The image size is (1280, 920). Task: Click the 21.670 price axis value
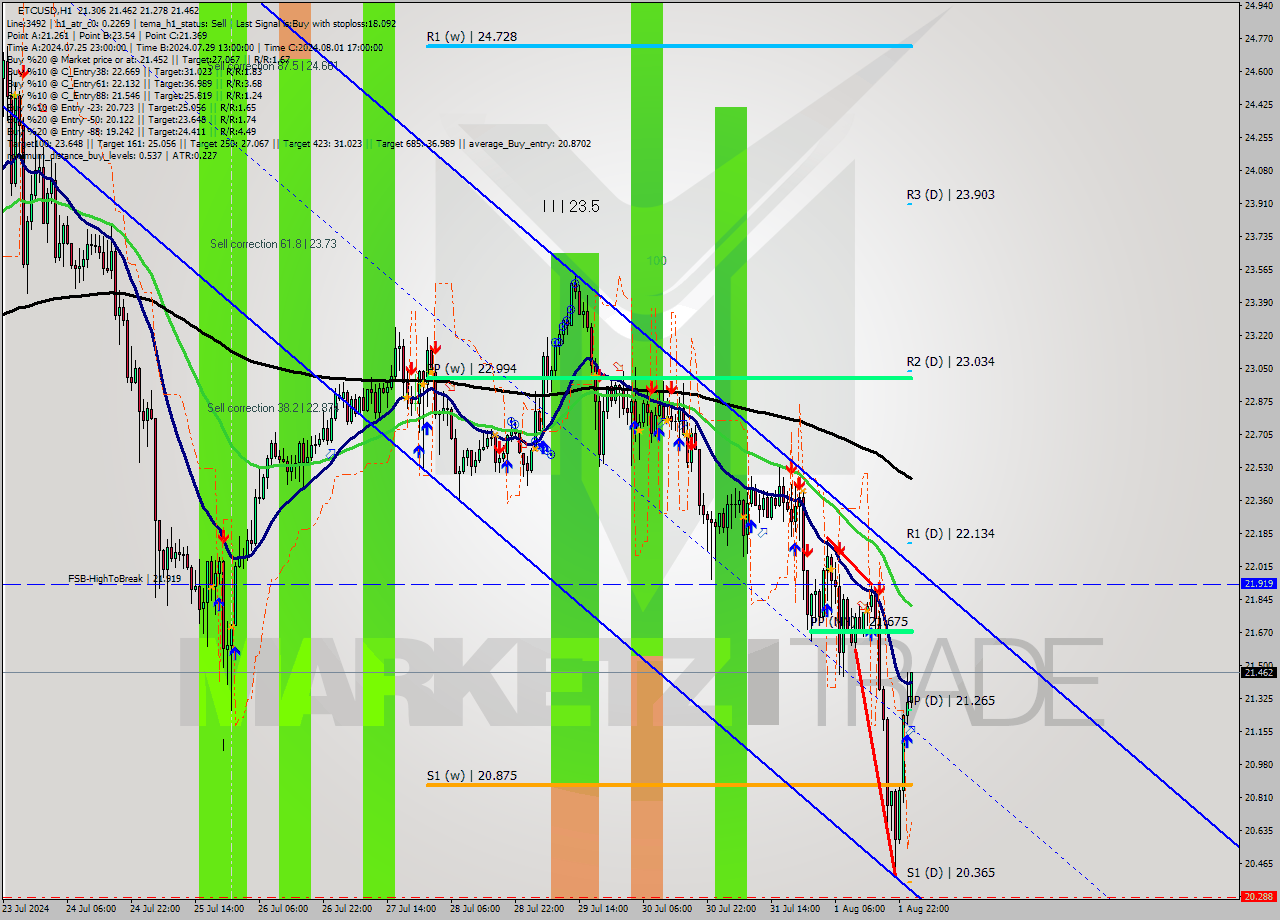point(1257,633)
